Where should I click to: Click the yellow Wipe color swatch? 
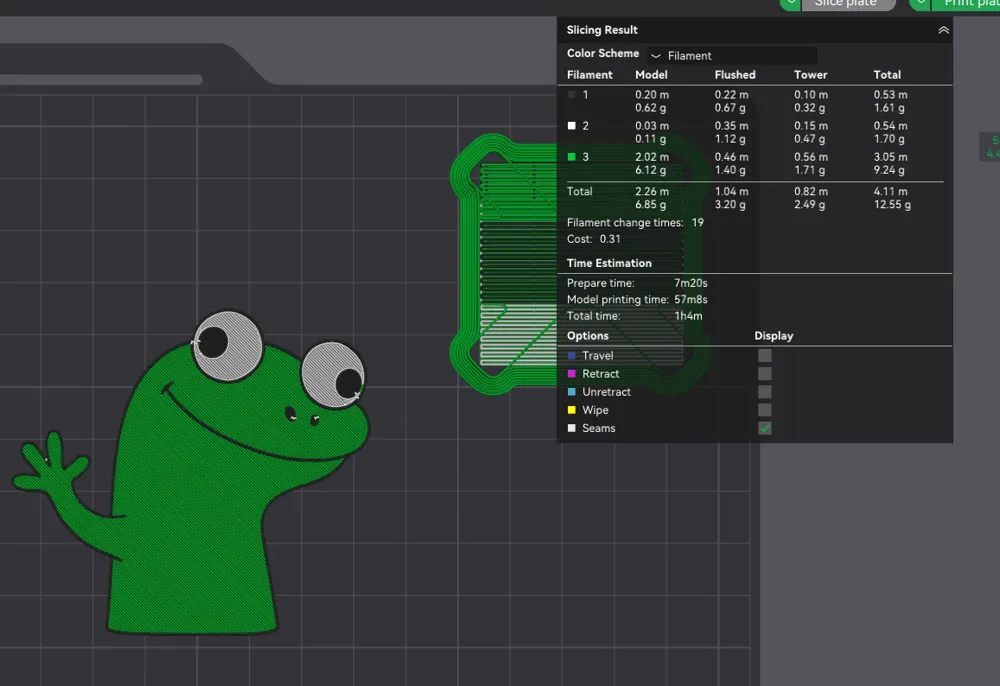click(x=571, y=410)
